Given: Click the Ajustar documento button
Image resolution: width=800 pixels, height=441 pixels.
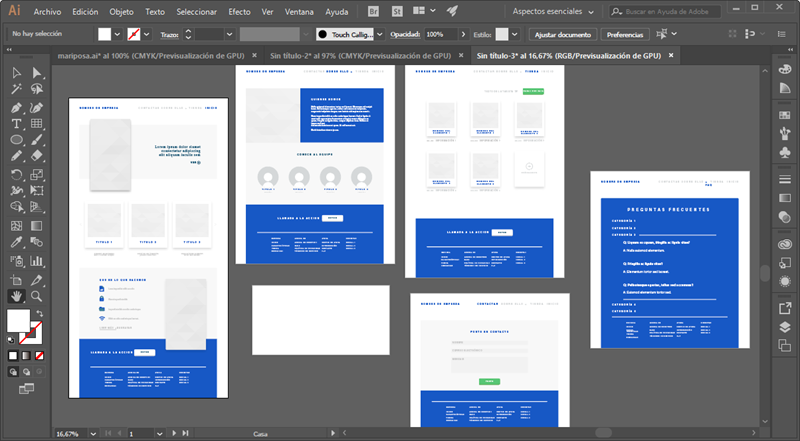Looking at the screenshot, I should 563,34.
